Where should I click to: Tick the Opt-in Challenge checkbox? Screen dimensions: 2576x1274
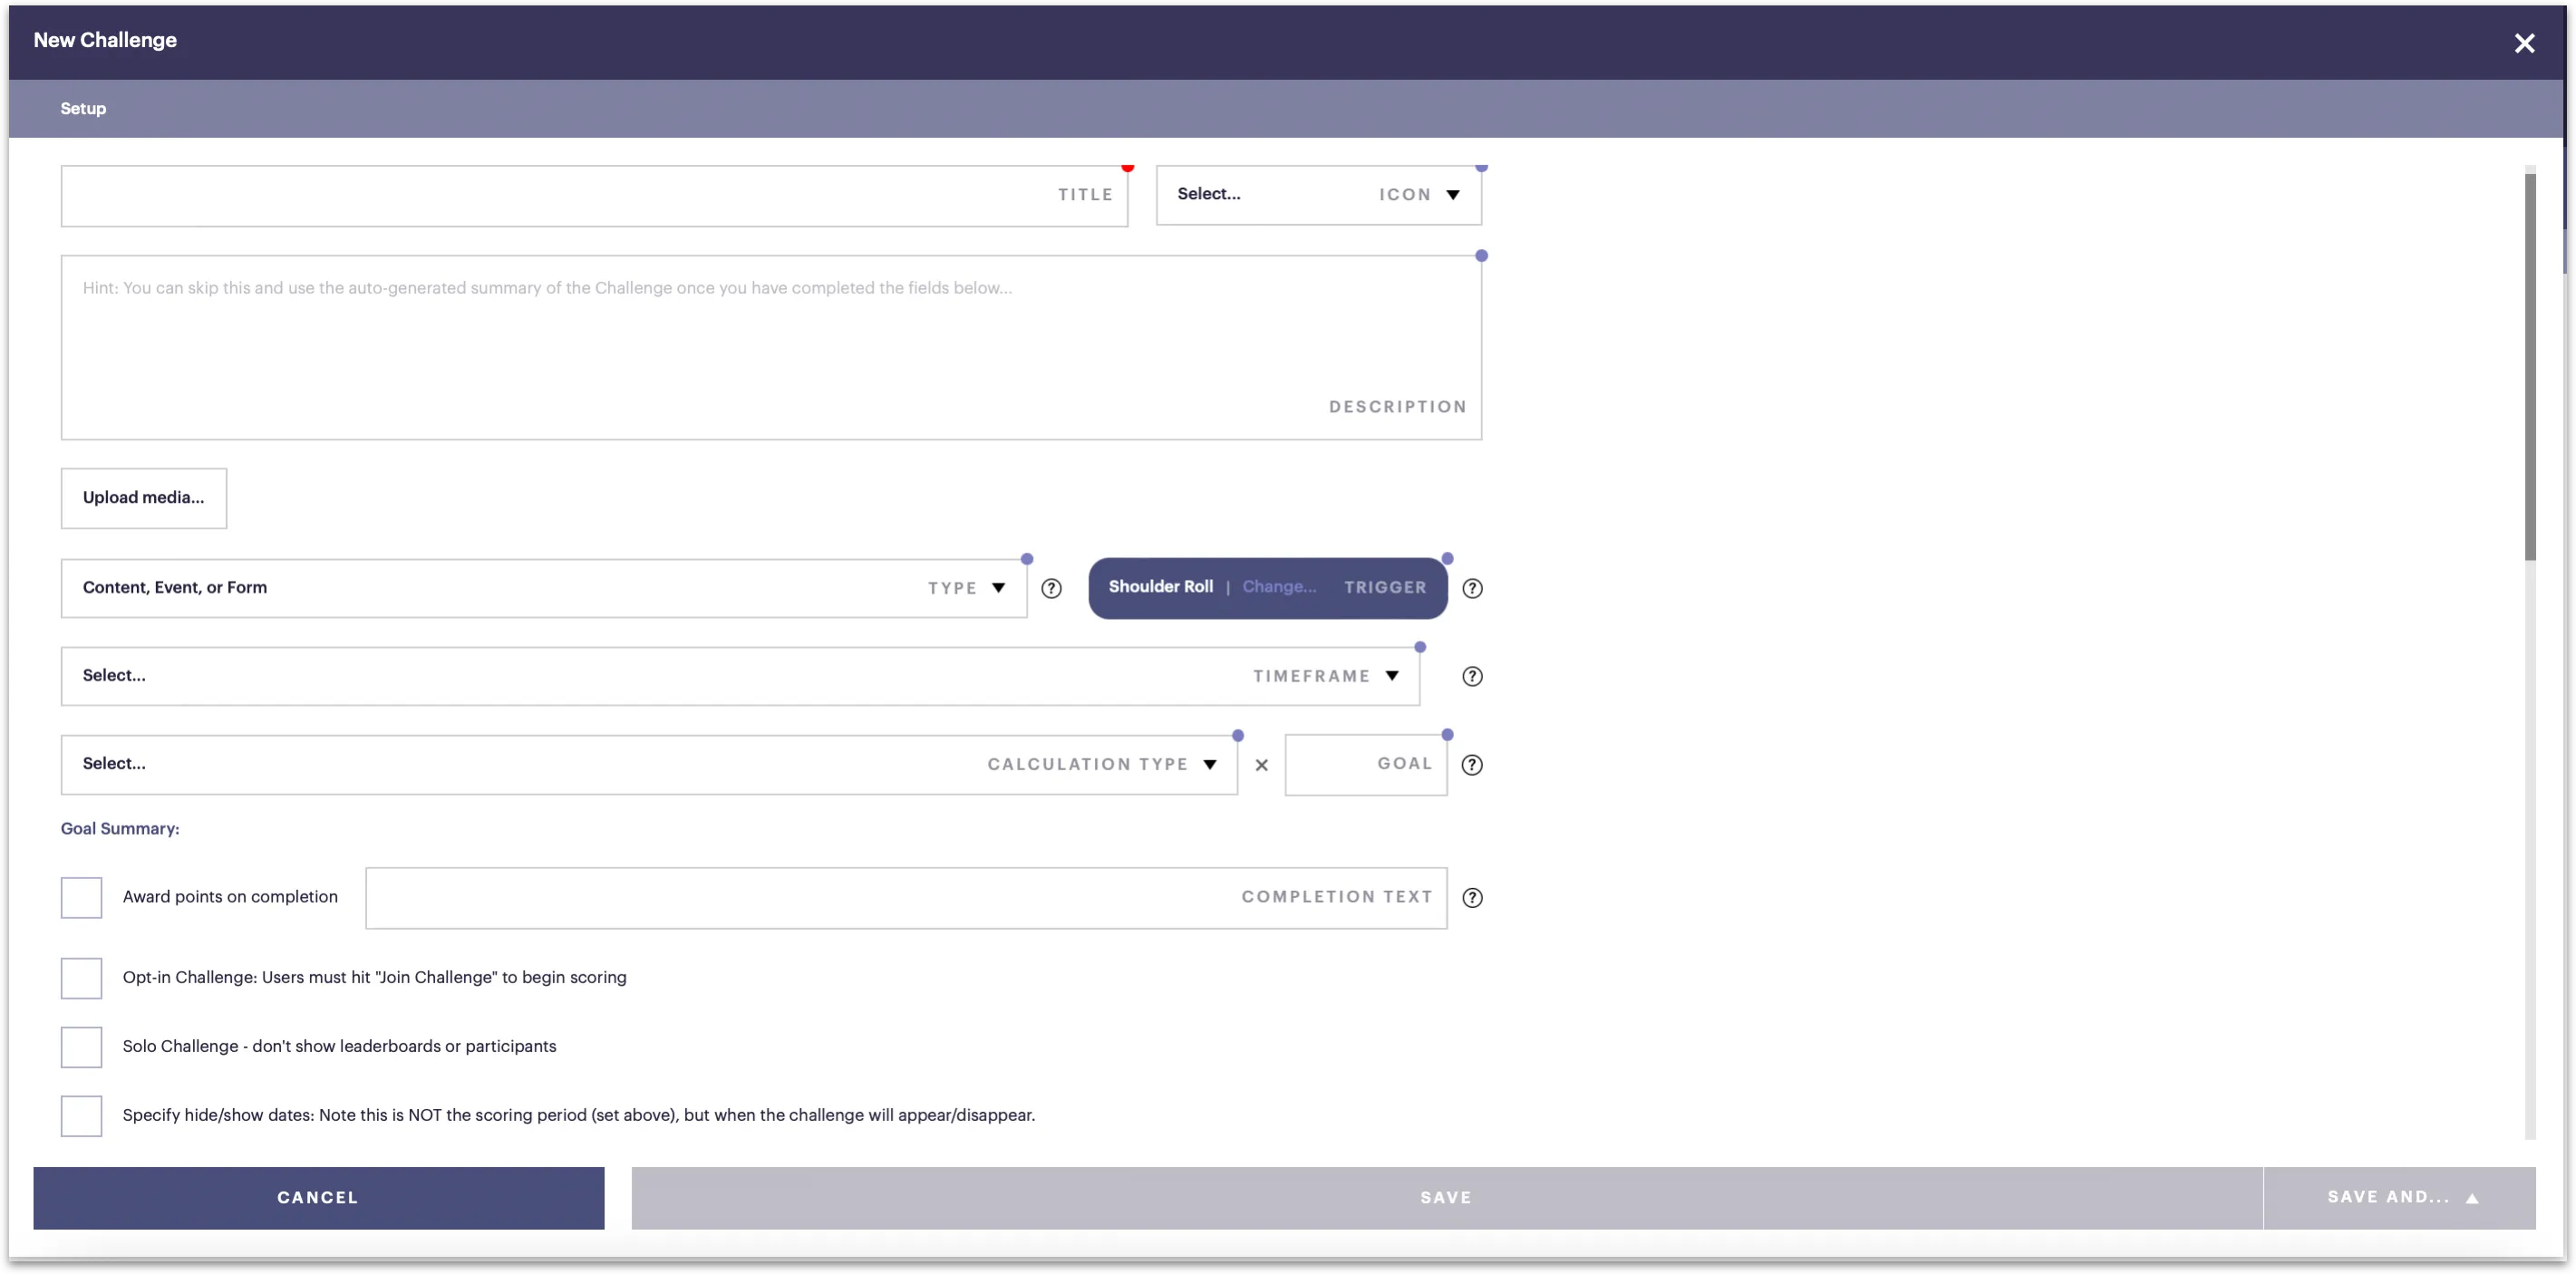[81, 978]
